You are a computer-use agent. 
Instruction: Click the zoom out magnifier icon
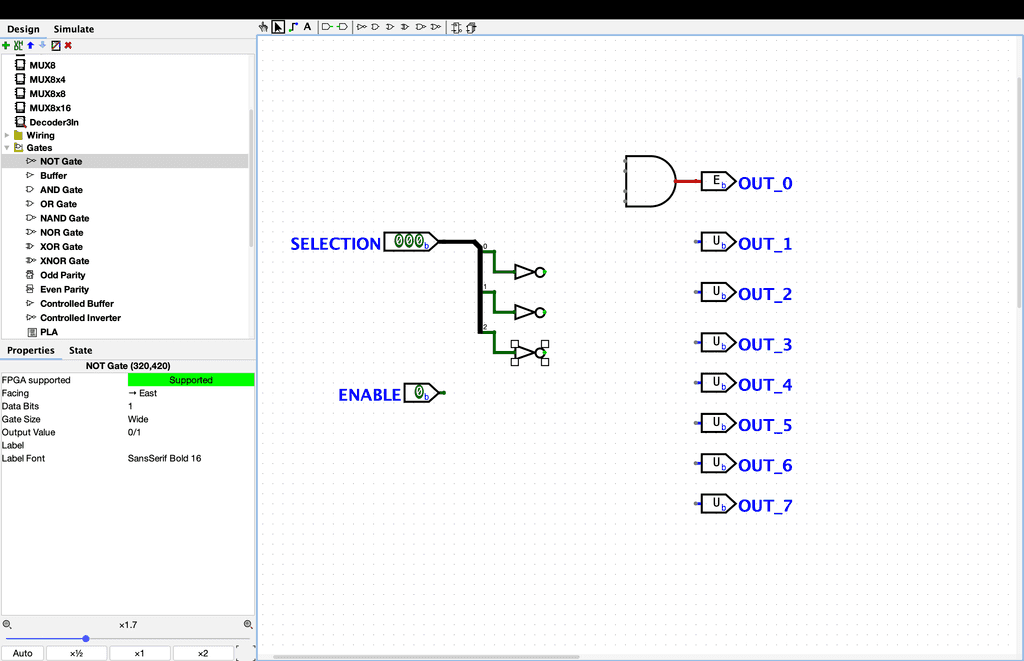pos(7,624)
